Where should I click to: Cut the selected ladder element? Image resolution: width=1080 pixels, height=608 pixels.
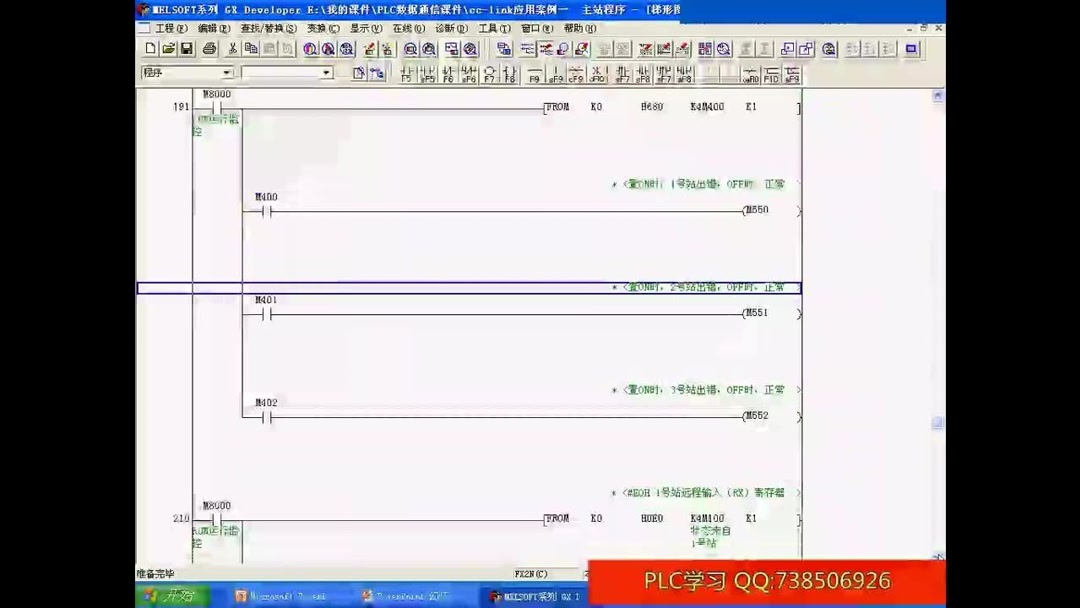(x=232, y=48)
